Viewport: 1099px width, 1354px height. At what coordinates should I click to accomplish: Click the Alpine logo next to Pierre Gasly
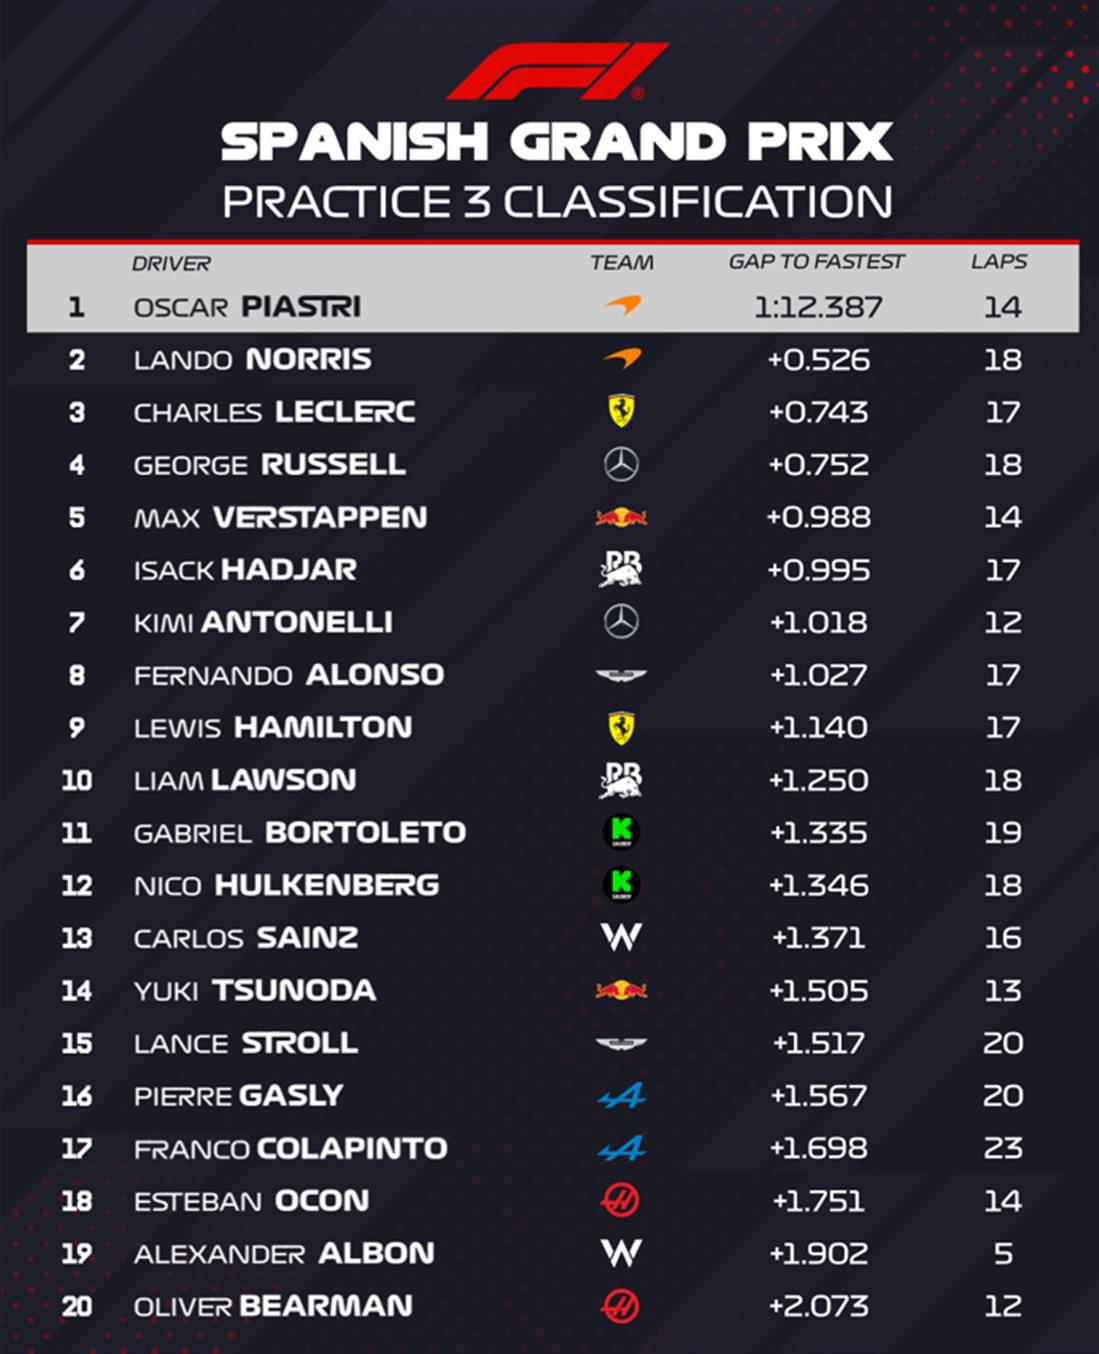pos(621,1096)
